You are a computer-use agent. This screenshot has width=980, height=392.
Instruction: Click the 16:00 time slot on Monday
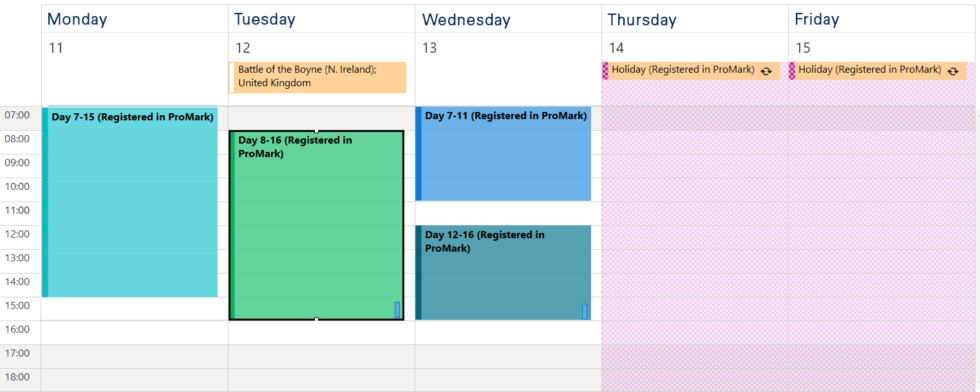click(134, 333)
